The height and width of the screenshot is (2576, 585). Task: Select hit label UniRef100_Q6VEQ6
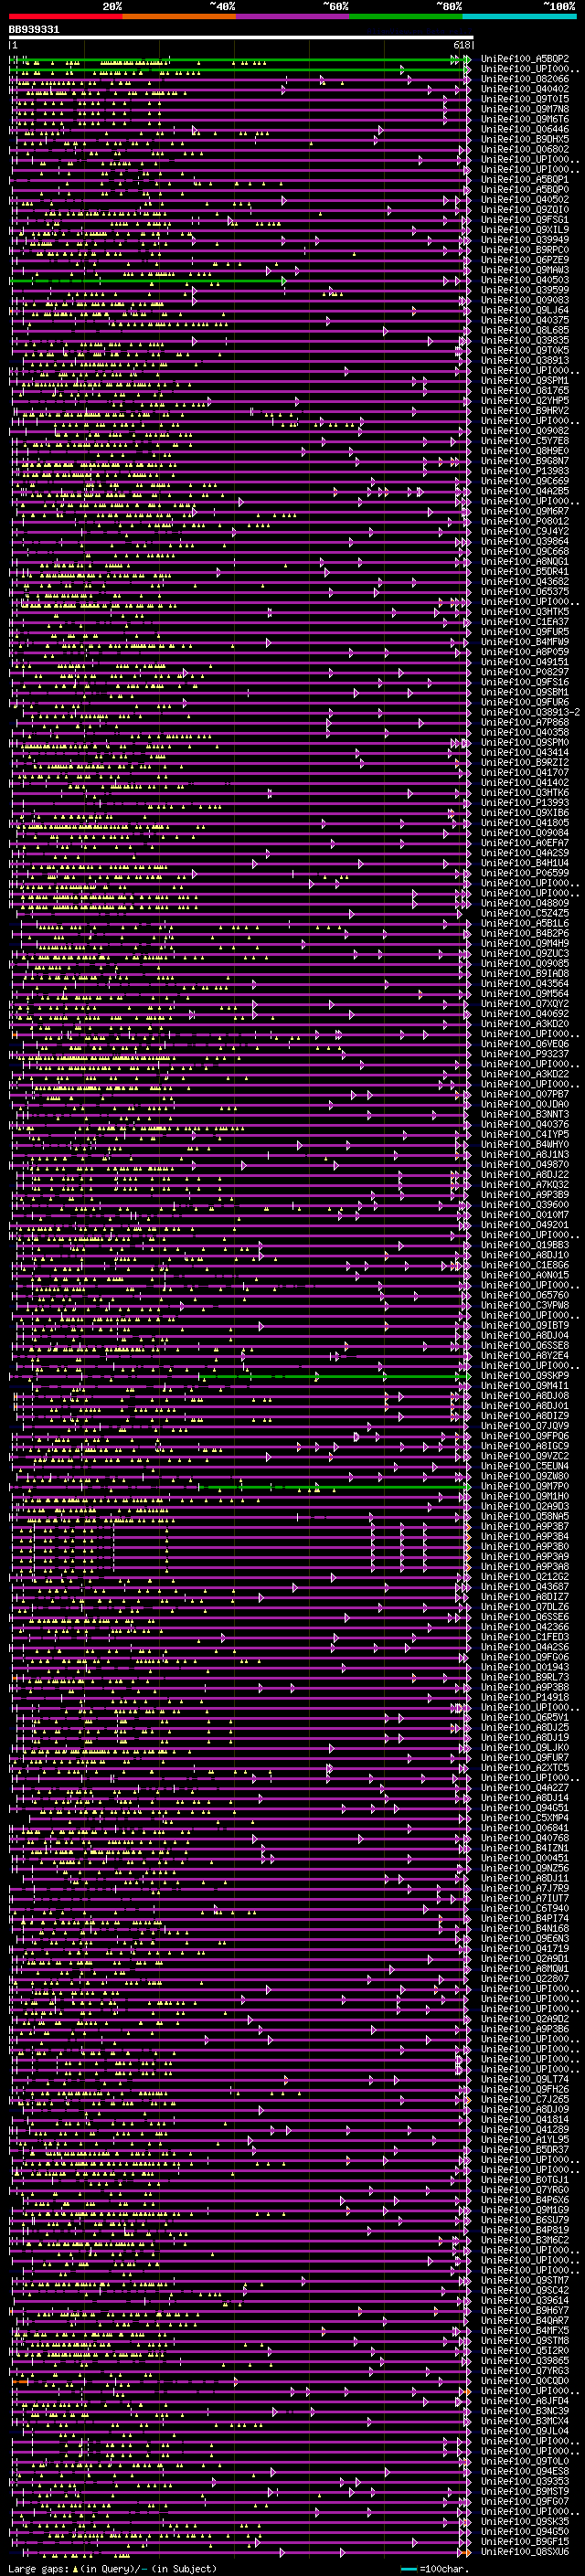525,1043
